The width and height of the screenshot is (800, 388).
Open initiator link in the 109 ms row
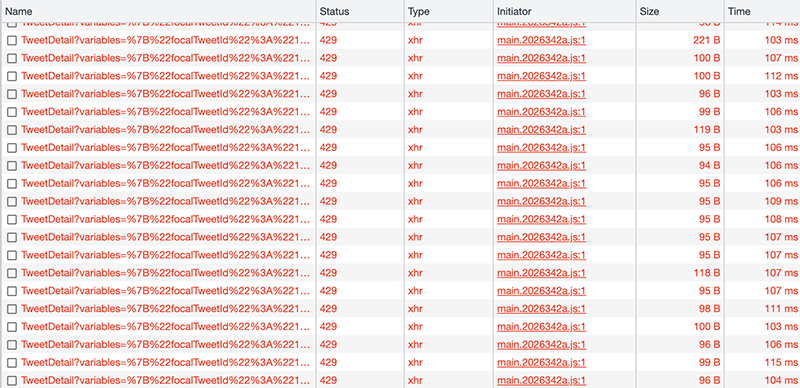541,201
